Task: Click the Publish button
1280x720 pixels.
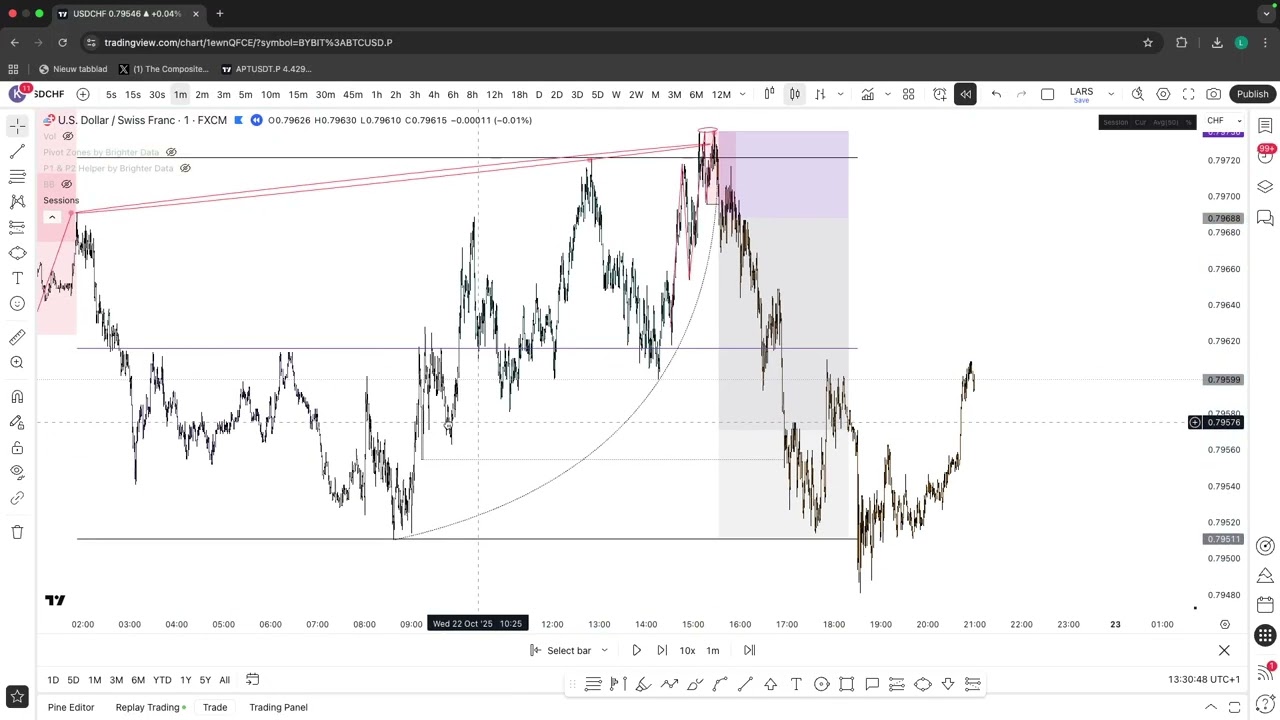Action: click(x=1252, y=94)
